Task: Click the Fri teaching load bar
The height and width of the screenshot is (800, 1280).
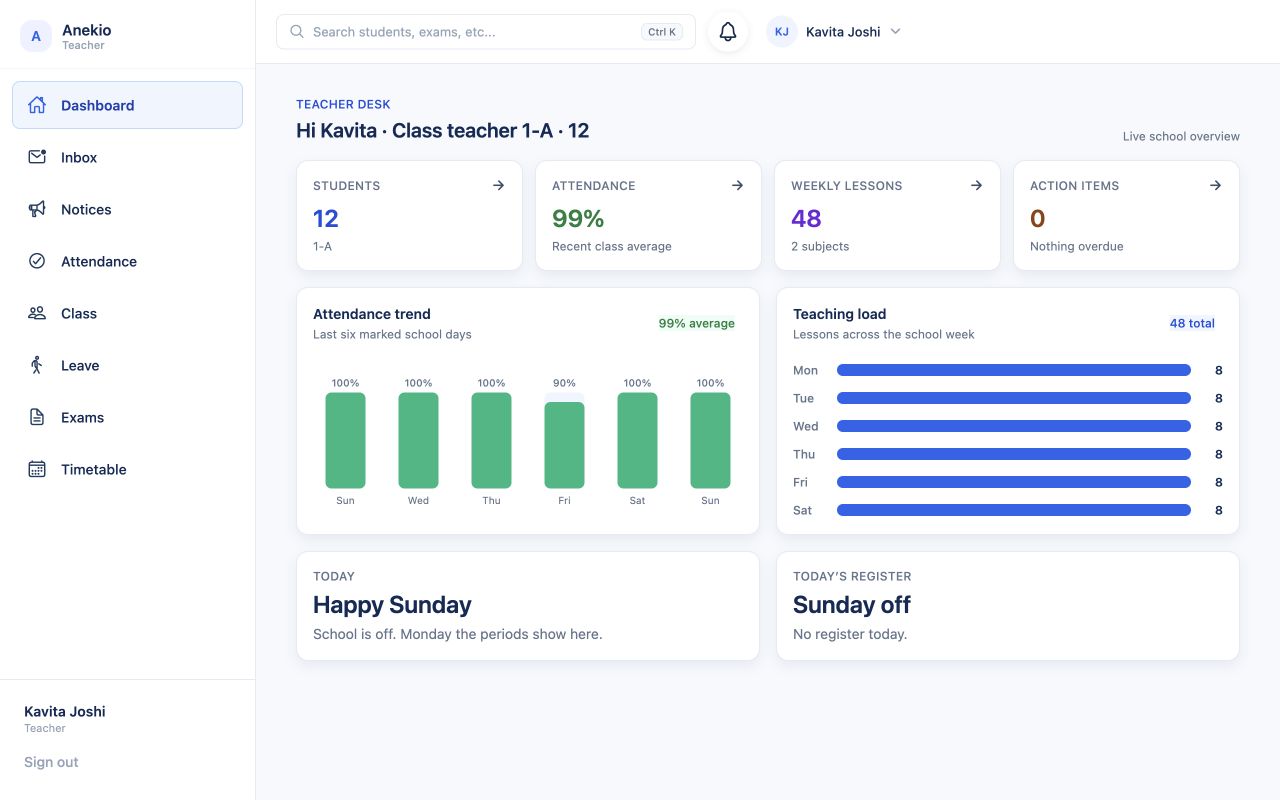Action: [x=1014, y=482]
